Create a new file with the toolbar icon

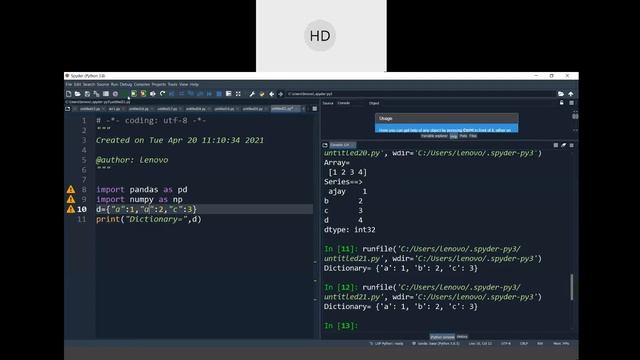pos(69,94)
